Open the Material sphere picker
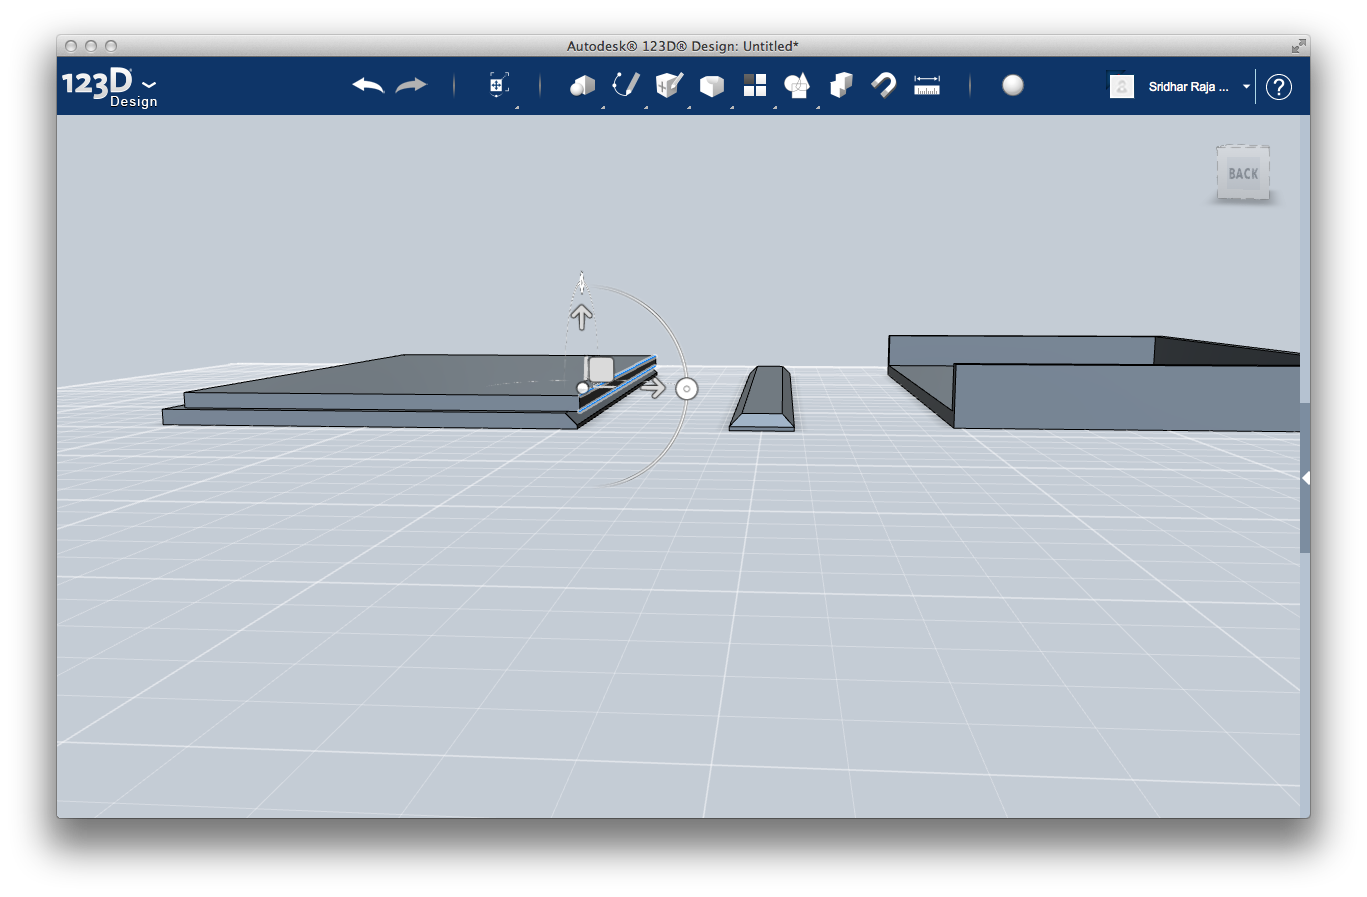Image resolution: width=1367 pixels, height=897 pixels. pos(1013,86)
